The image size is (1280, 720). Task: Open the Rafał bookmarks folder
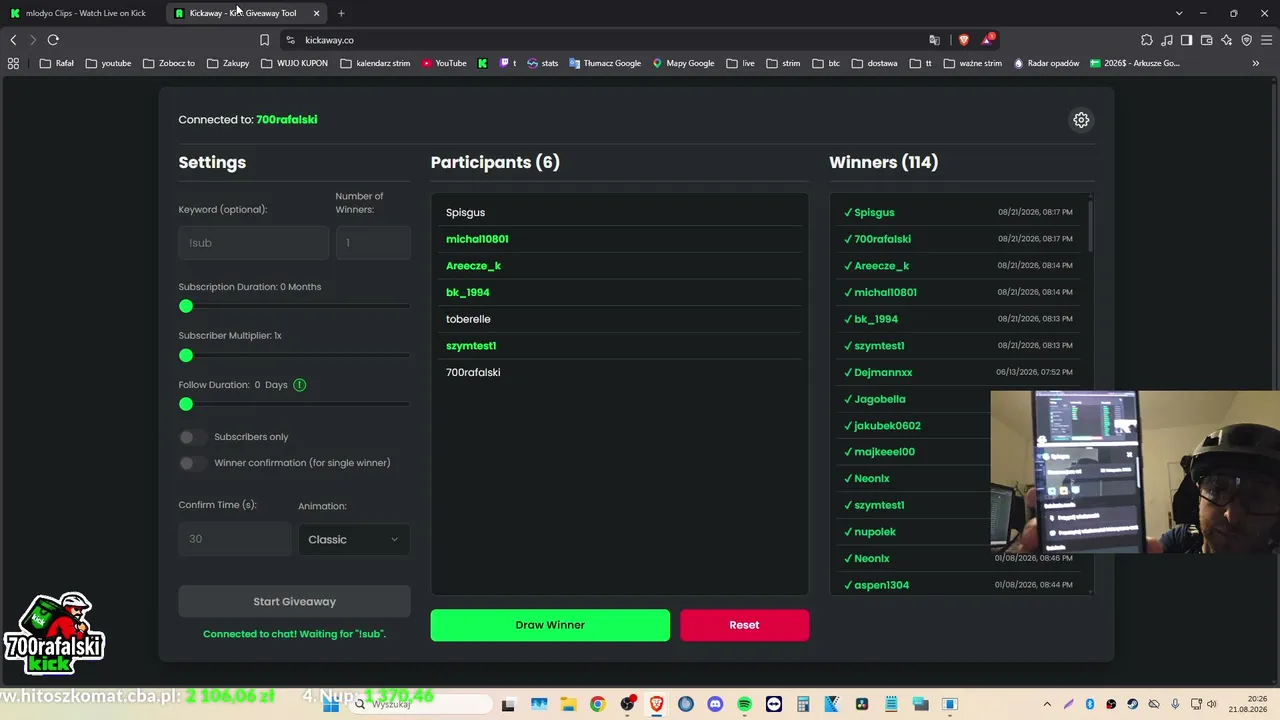(56, 63)
